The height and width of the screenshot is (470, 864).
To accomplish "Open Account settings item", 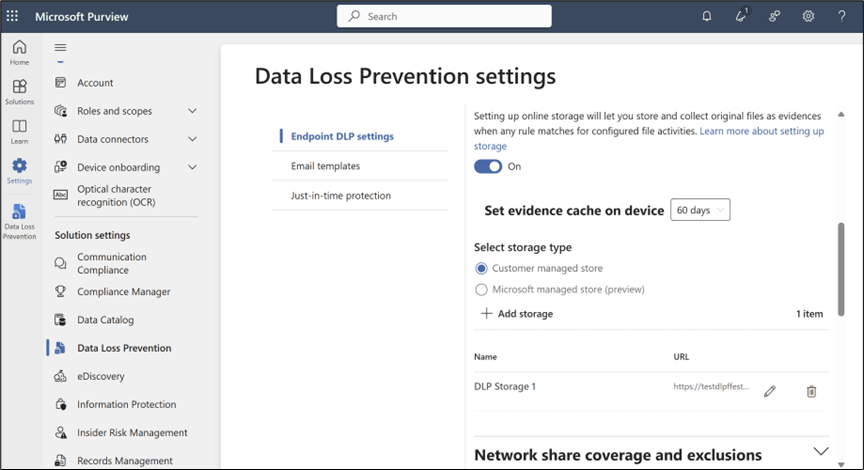I will (x=95, y=83).
